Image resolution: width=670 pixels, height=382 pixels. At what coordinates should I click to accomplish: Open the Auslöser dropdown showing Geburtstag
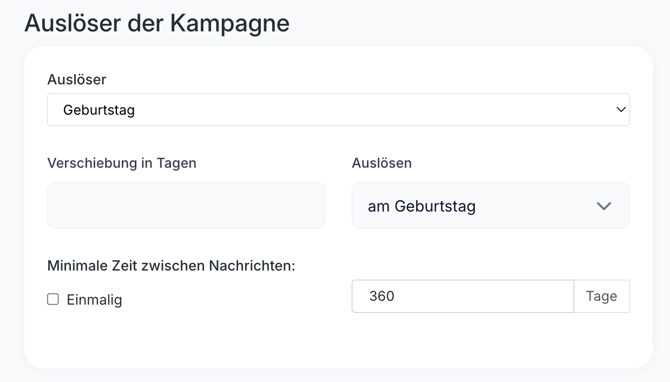click(338, 110)
